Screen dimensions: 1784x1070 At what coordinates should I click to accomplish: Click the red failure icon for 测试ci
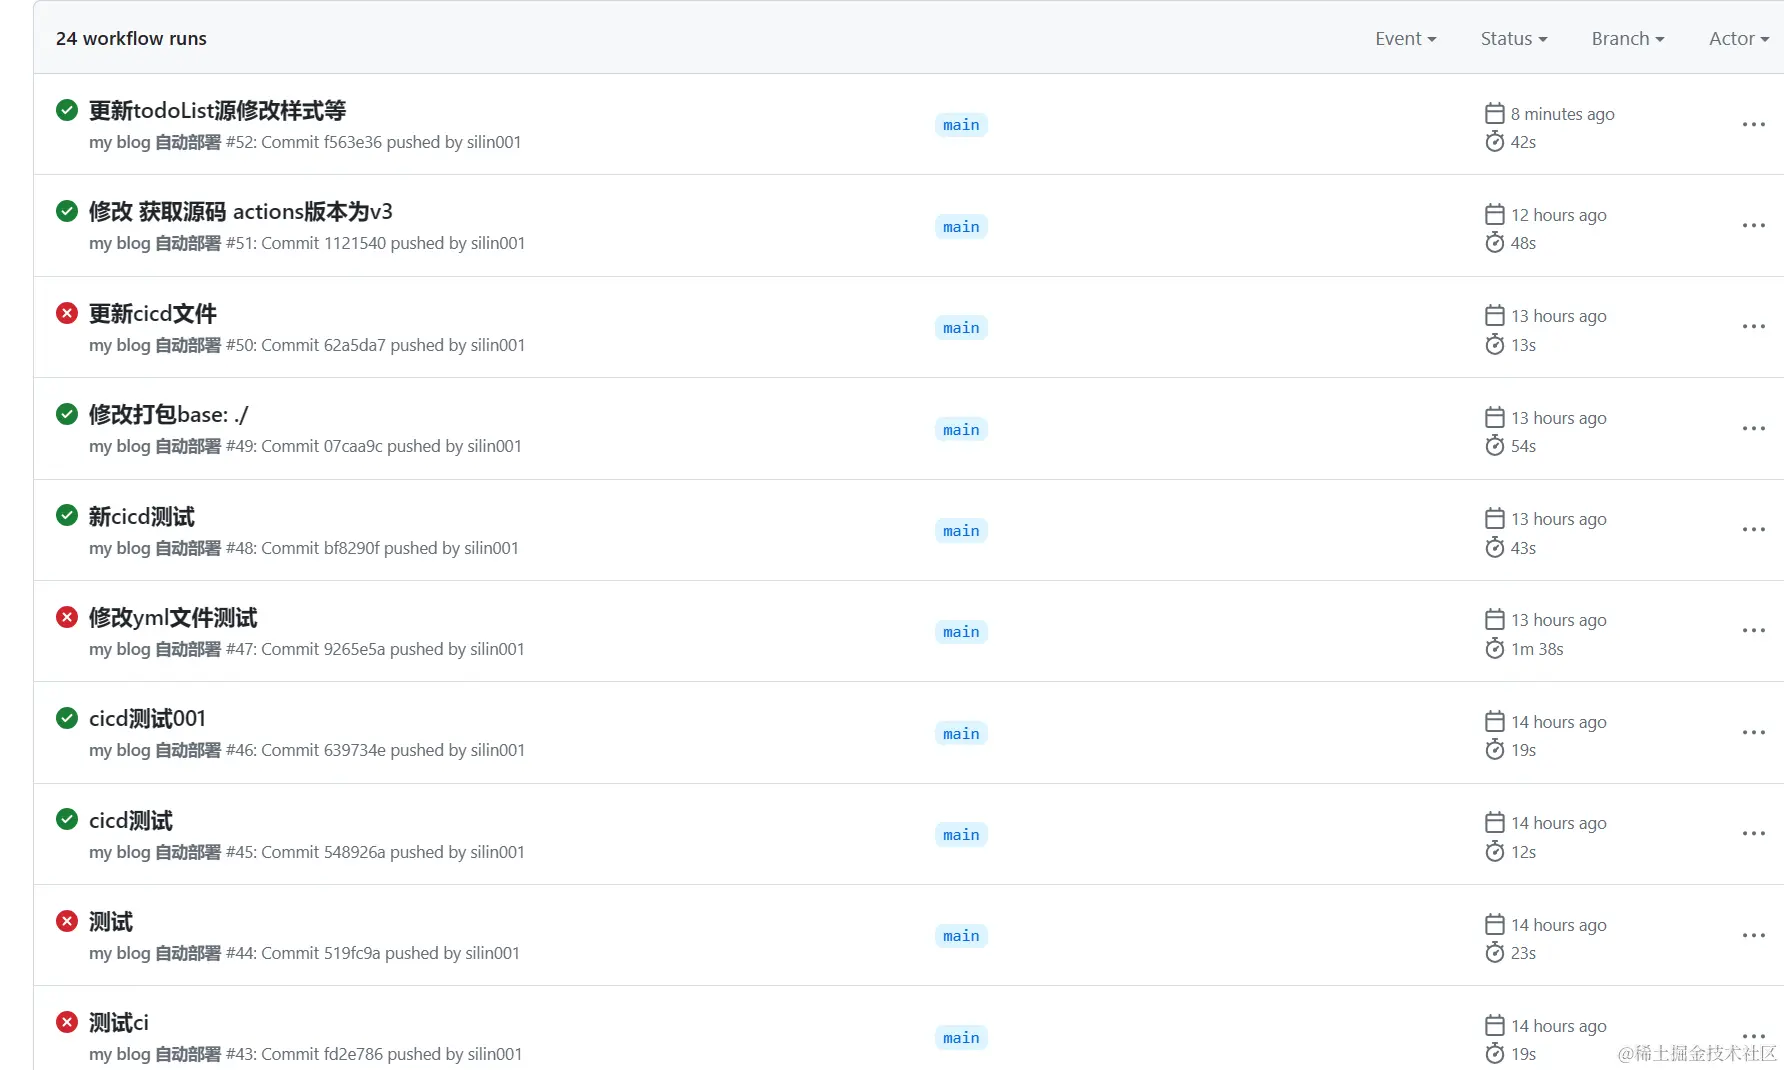tap(67, 1022)
